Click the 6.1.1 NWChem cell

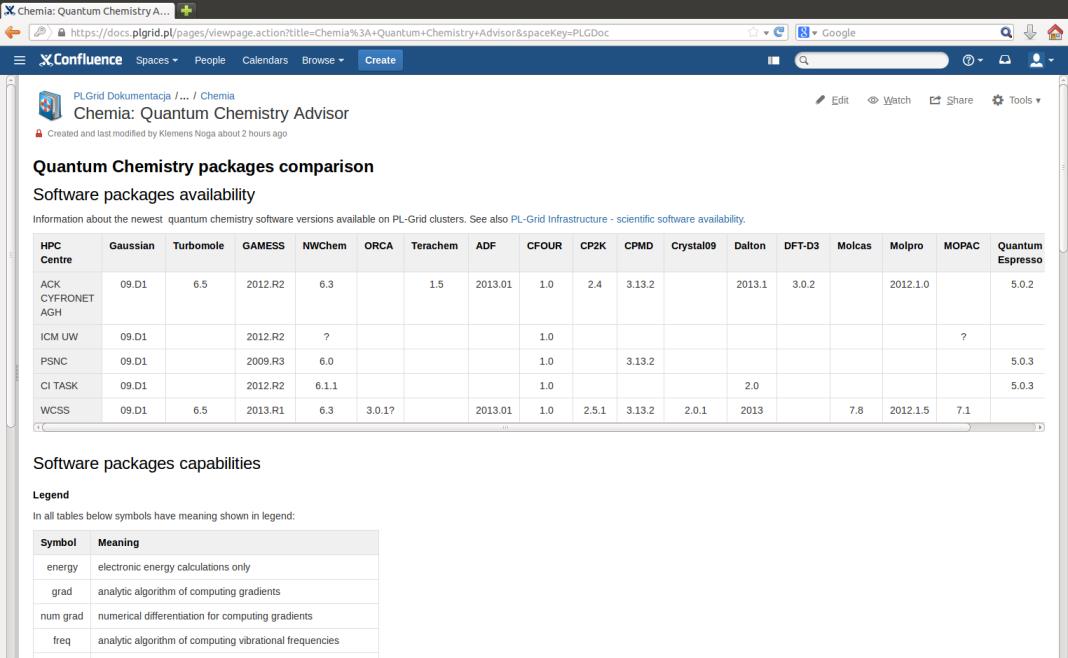tap(326, 386)
